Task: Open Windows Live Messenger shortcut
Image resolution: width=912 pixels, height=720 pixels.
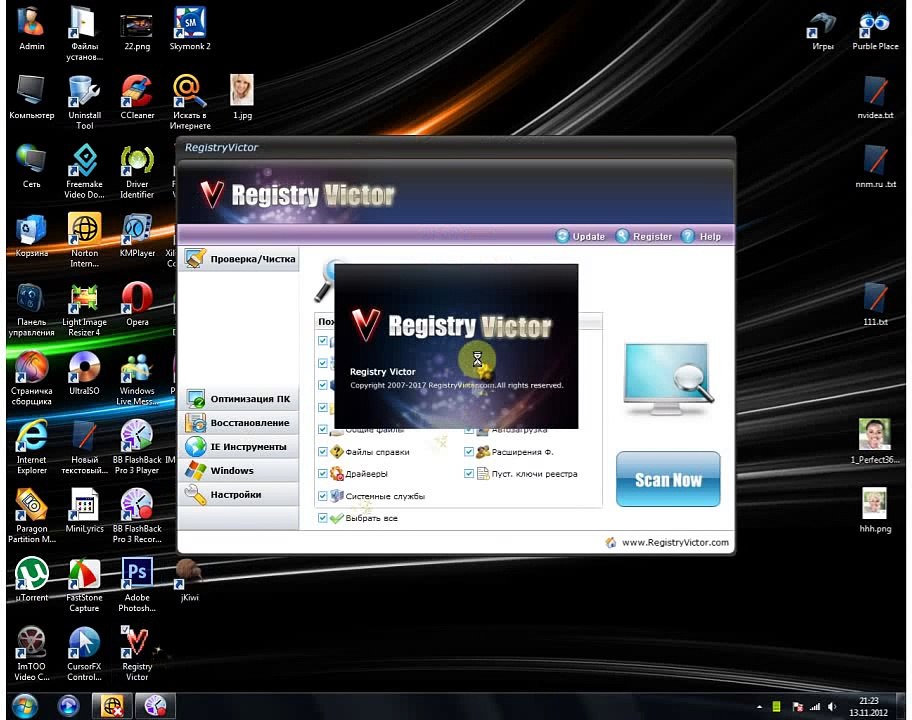Action: [x=137, y=378]
